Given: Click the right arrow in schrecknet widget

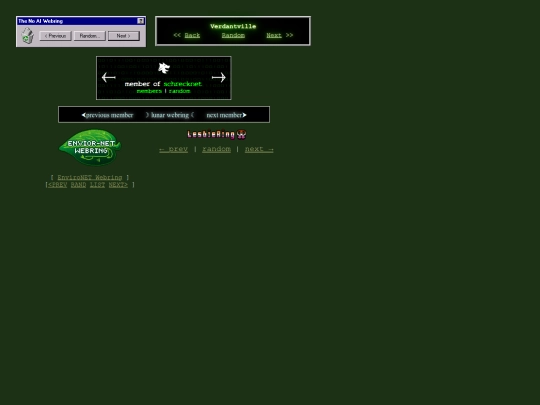Looking at the screenshot, I should 219,77.
